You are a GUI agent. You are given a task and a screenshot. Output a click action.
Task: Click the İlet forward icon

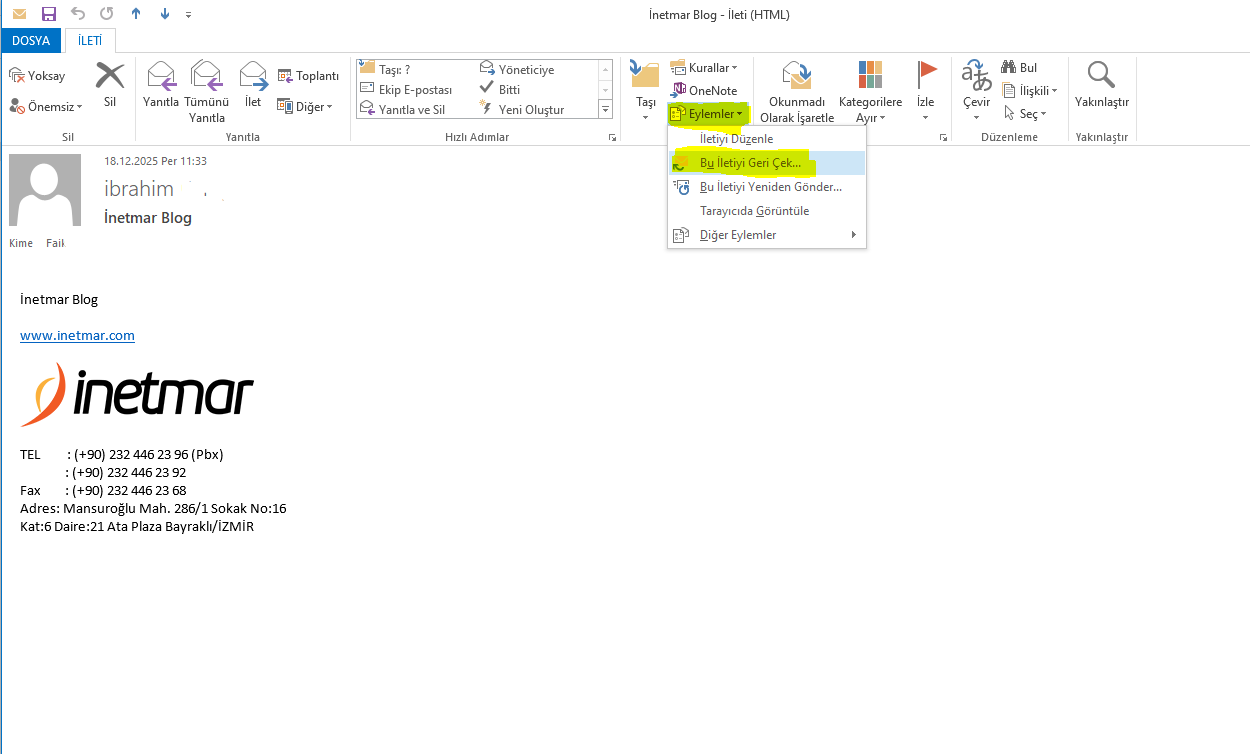[x=253, y=77]
